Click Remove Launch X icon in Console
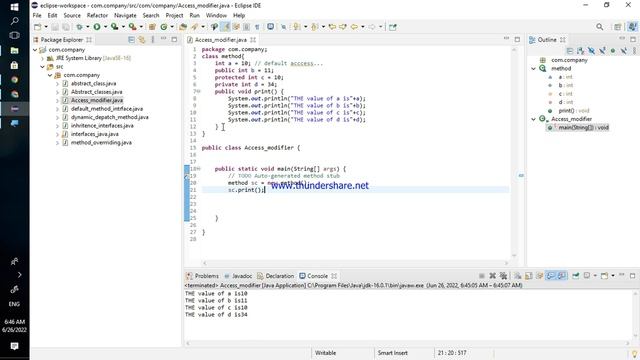This screenshot has height=360, width=640. (493, 276)
